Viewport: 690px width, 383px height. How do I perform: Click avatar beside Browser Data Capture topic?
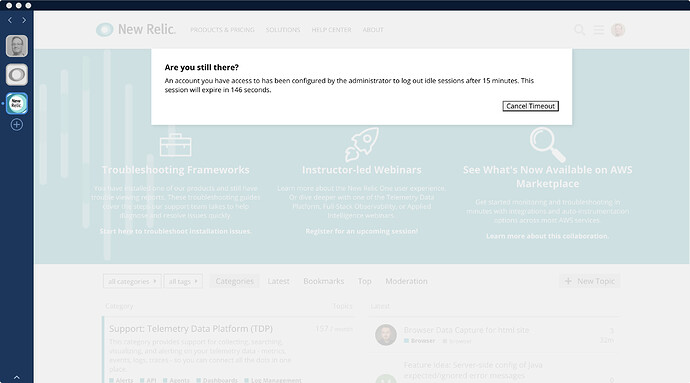tap(386, 335)
